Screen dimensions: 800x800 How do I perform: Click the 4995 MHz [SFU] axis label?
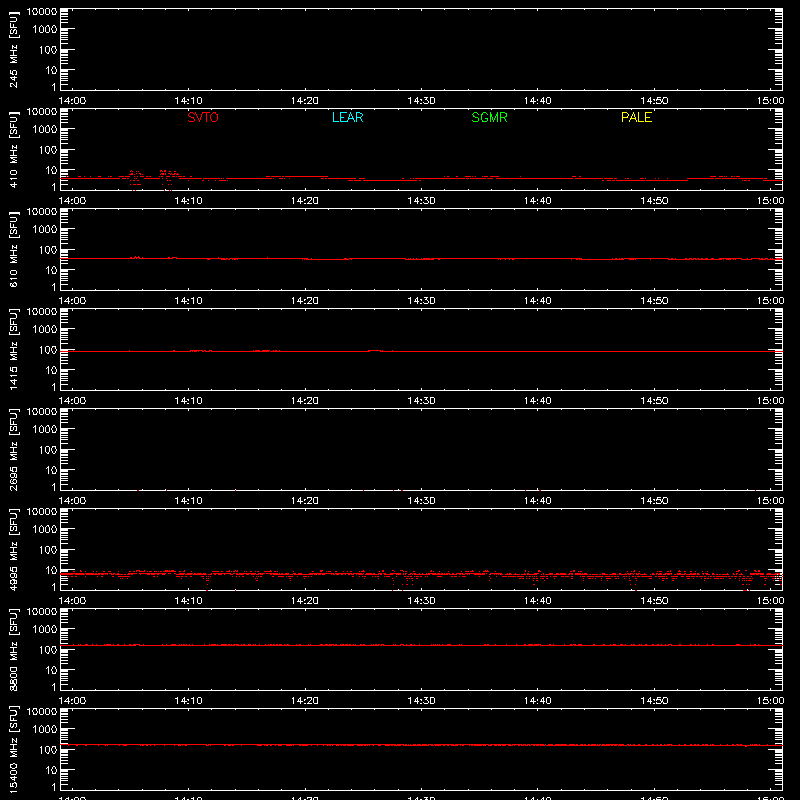[x=13, y=549]
